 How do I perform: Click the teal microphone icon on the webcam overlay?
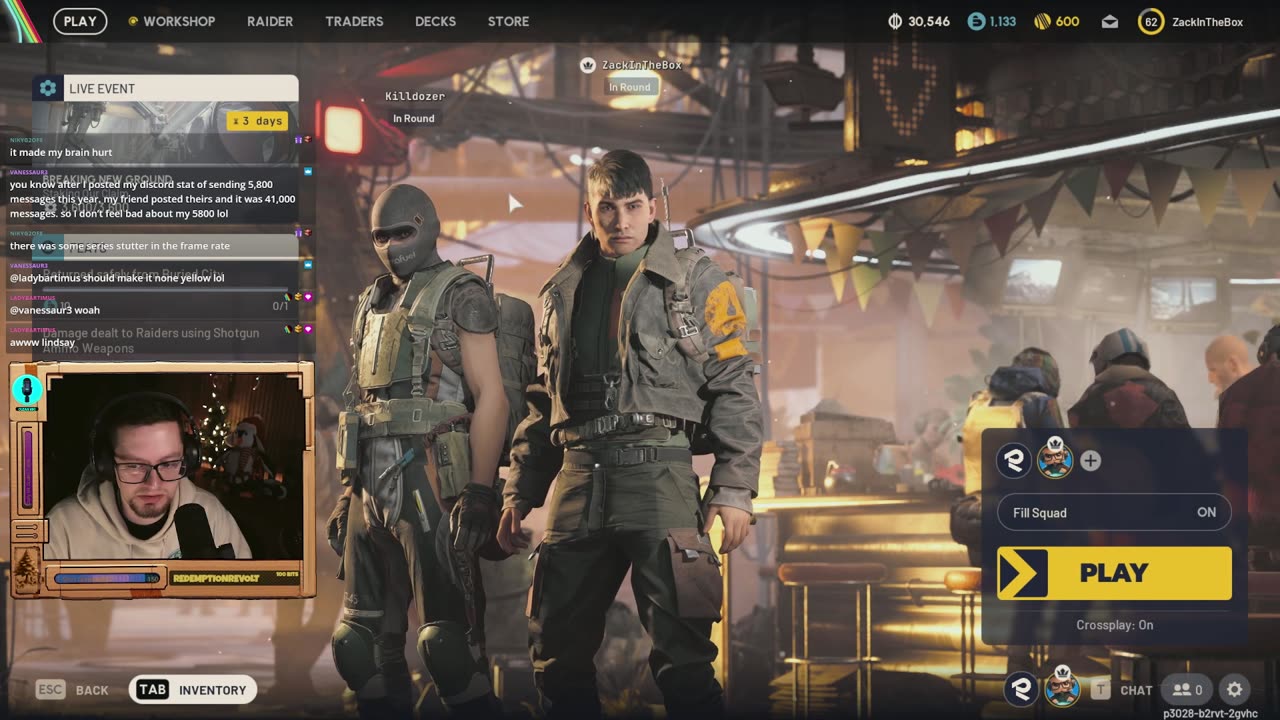point(27,390)
